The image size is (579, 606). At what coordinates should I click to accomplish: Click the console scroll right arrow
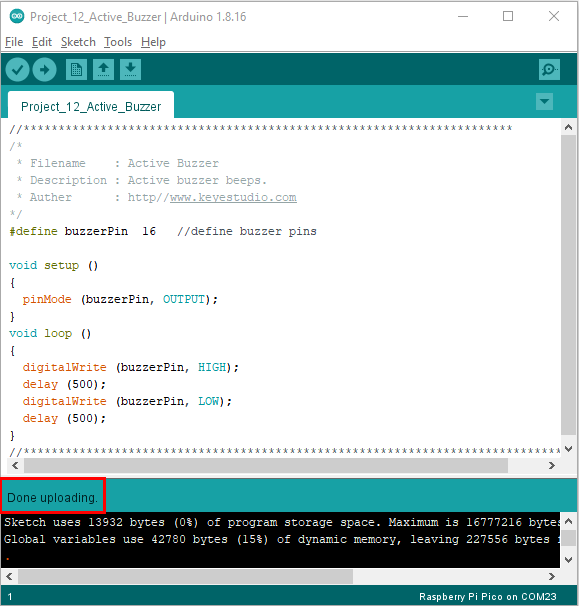(552, 577)
